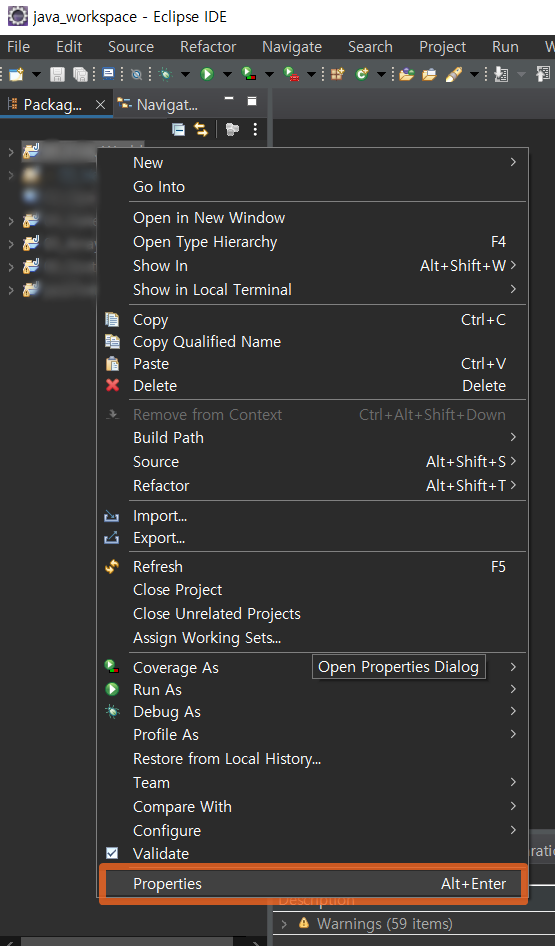Click the Search pencil toolbar icon
The width and height of the screenshot is (555, 946).
[x=454, y=74]
